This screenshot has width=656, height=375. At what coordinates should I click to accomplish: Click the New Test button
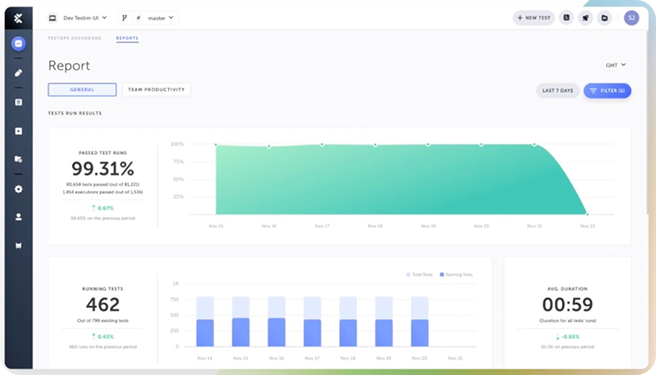pyautogui.click(x=534, y=18)
